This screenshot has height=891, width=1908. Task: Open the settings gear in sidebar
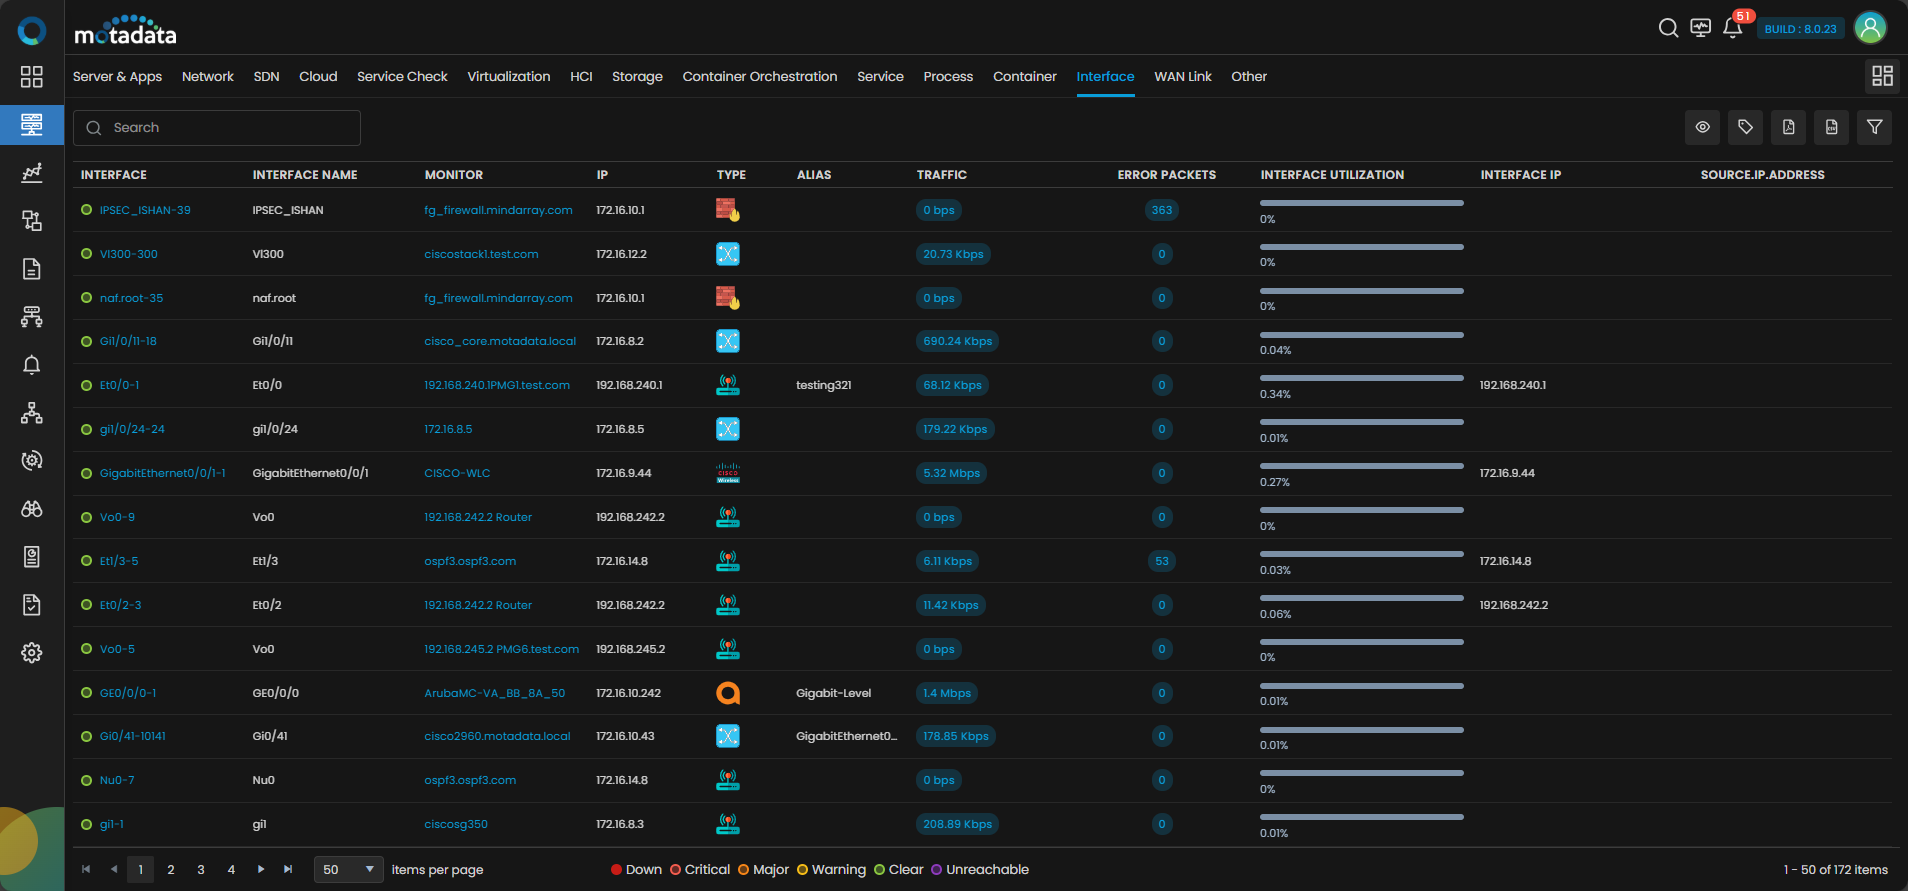click(x=32, y=653)
